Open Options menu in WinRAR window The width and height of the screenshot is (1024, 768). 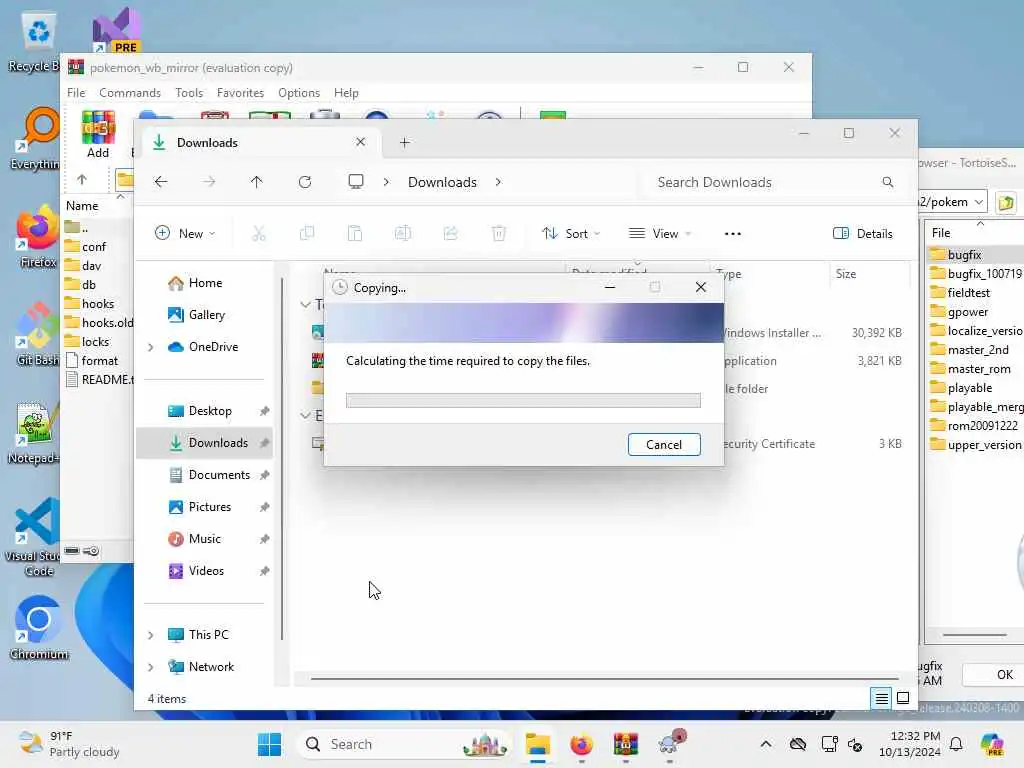click(x=299, y=93)
